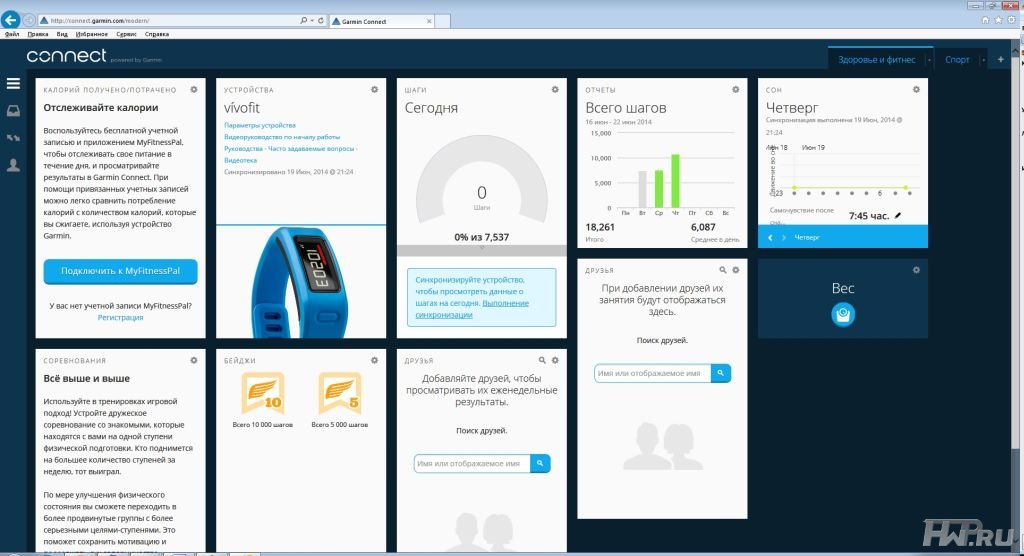Open the browser home icon
1024x556 pixels.
[985, 20]
